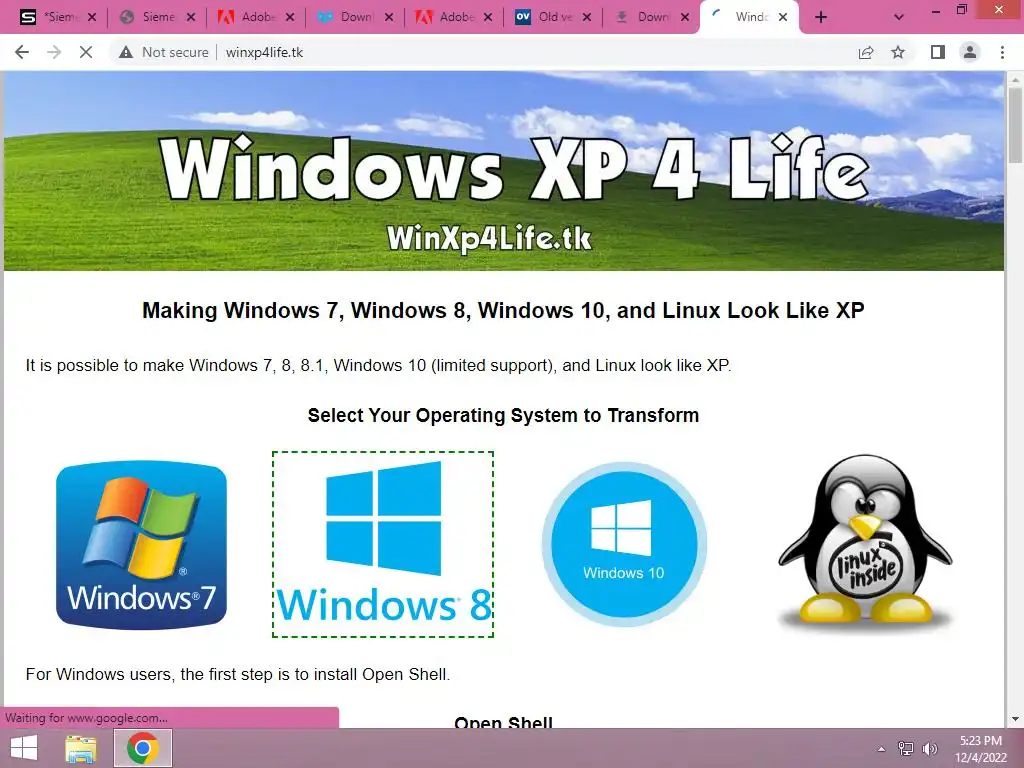This screenshot has width=1024, height=768.
Task: Open the Windows Start button
Action: (24, 748)
